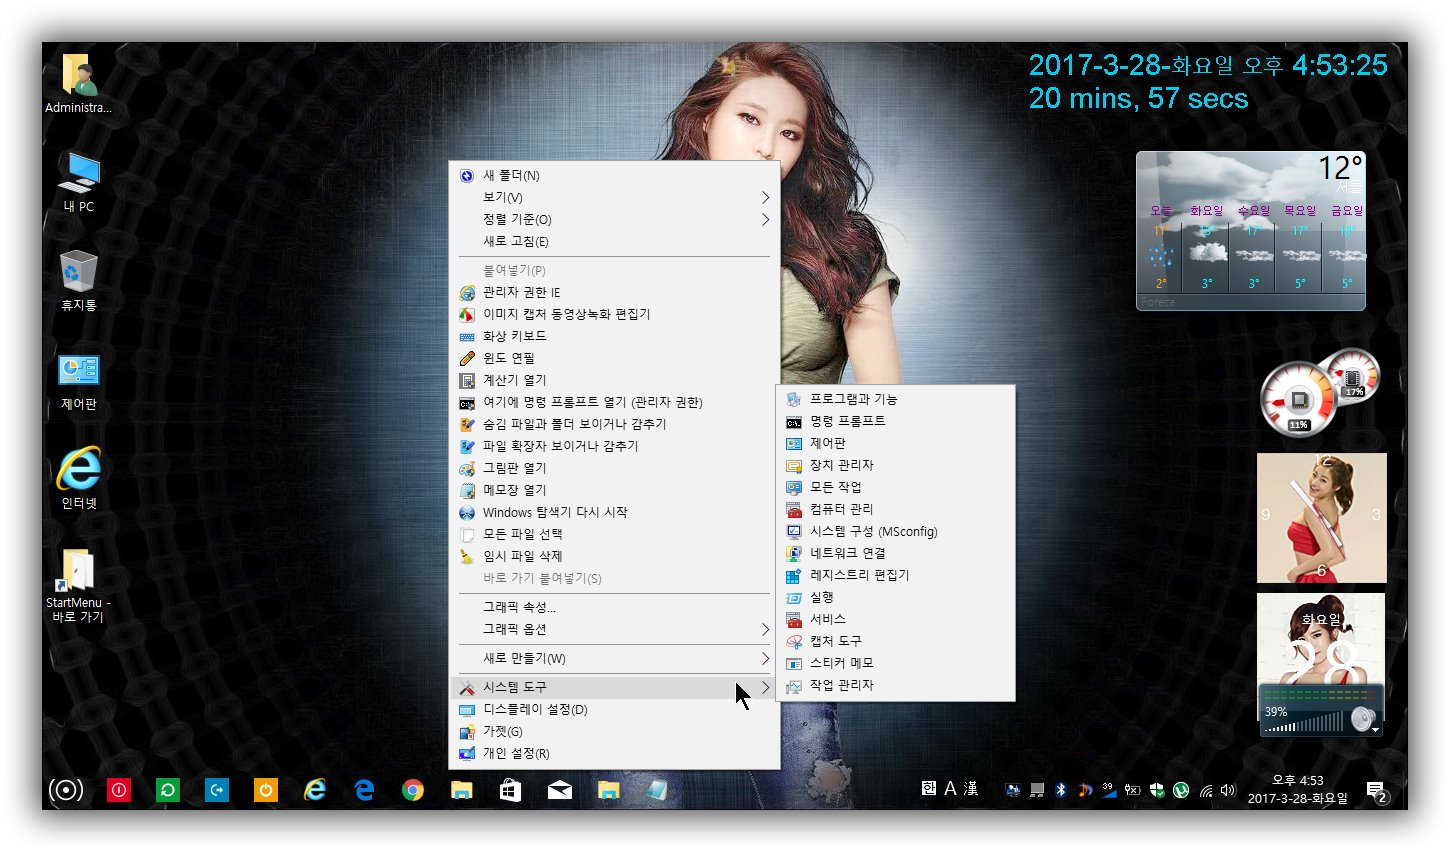
Task: Click the 漢 Hanja conversion IME button
Action: click(971, 789)
